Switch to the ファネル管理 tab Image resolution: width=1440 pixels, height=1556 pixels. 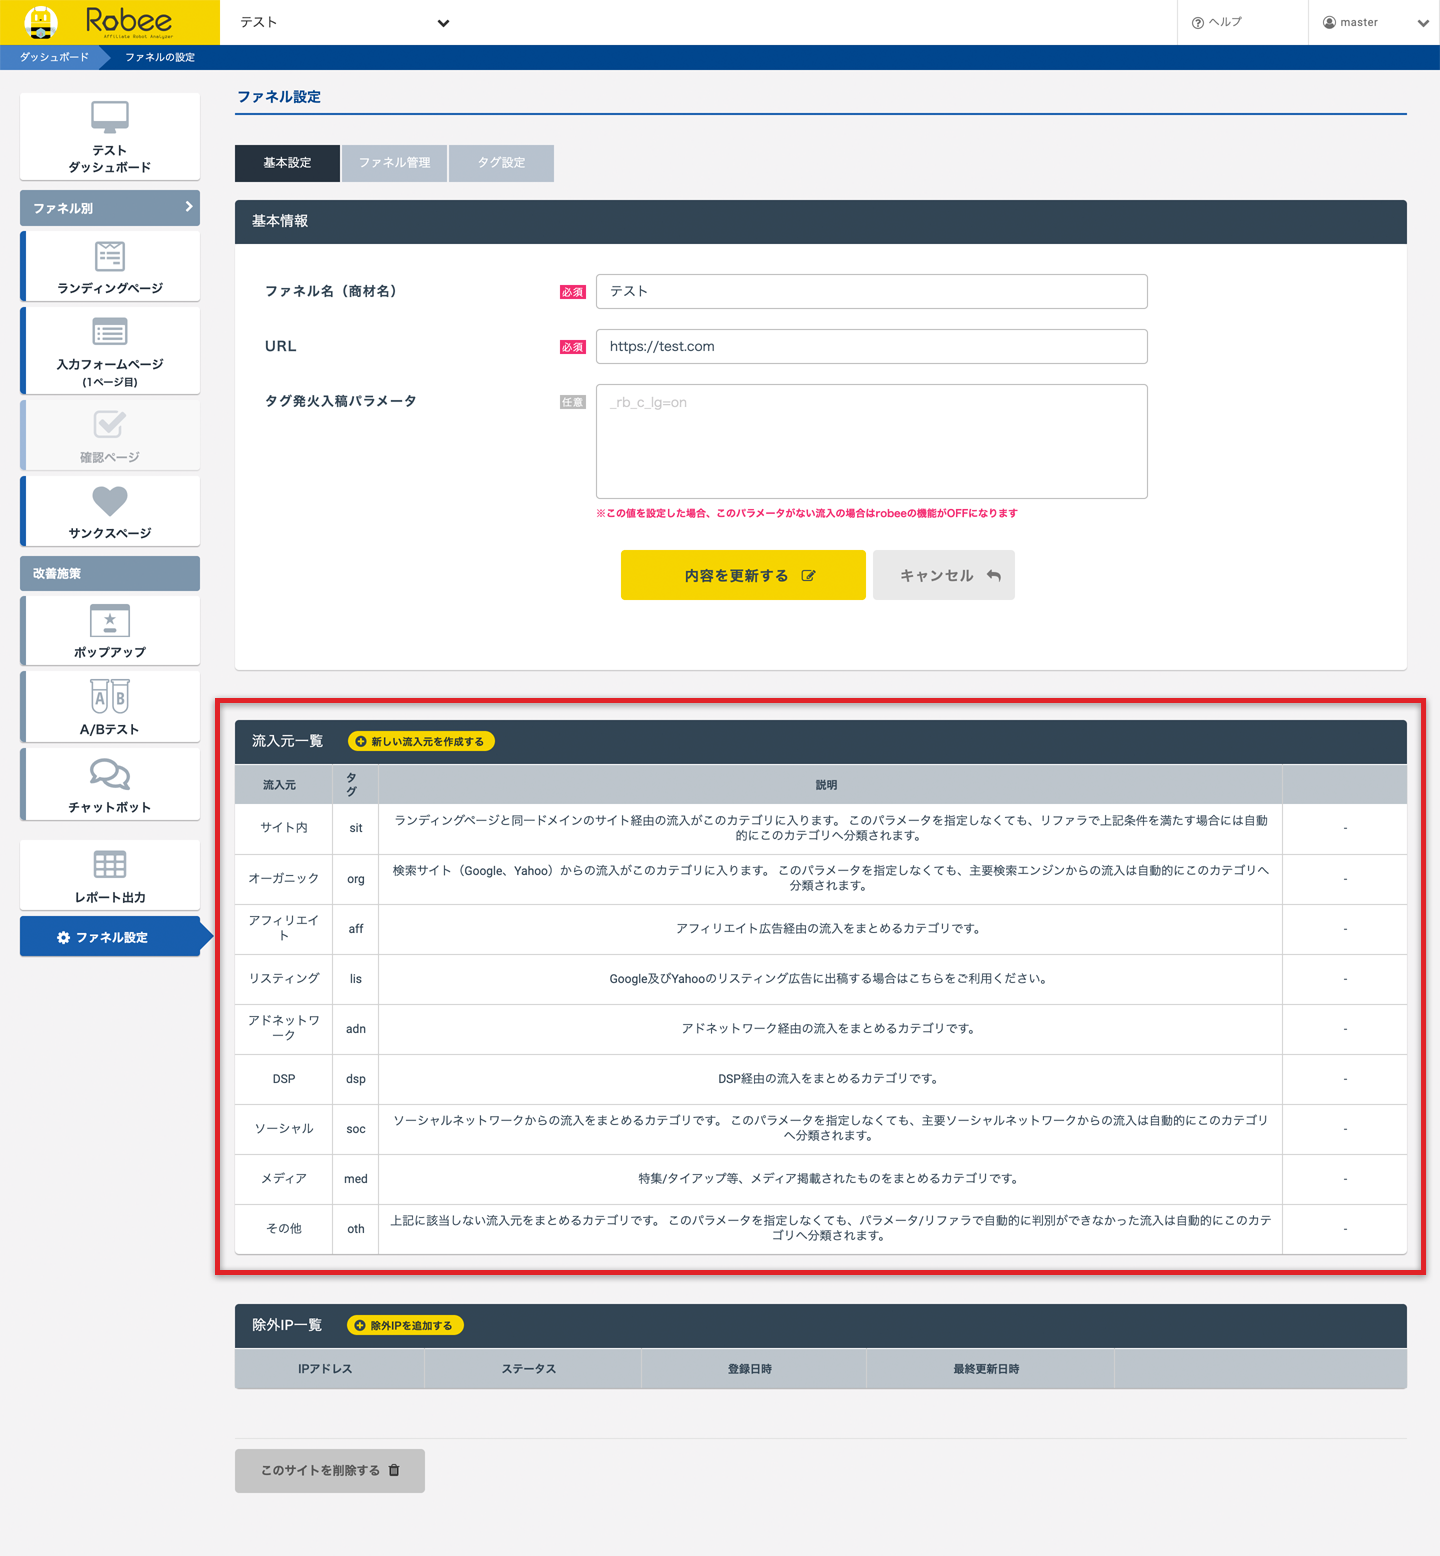[x=395, y=163]
